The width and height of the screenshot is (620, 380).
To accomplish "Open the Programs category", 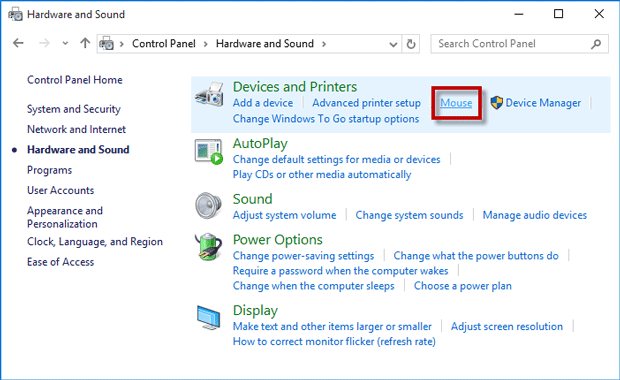I will coord(49,170).
